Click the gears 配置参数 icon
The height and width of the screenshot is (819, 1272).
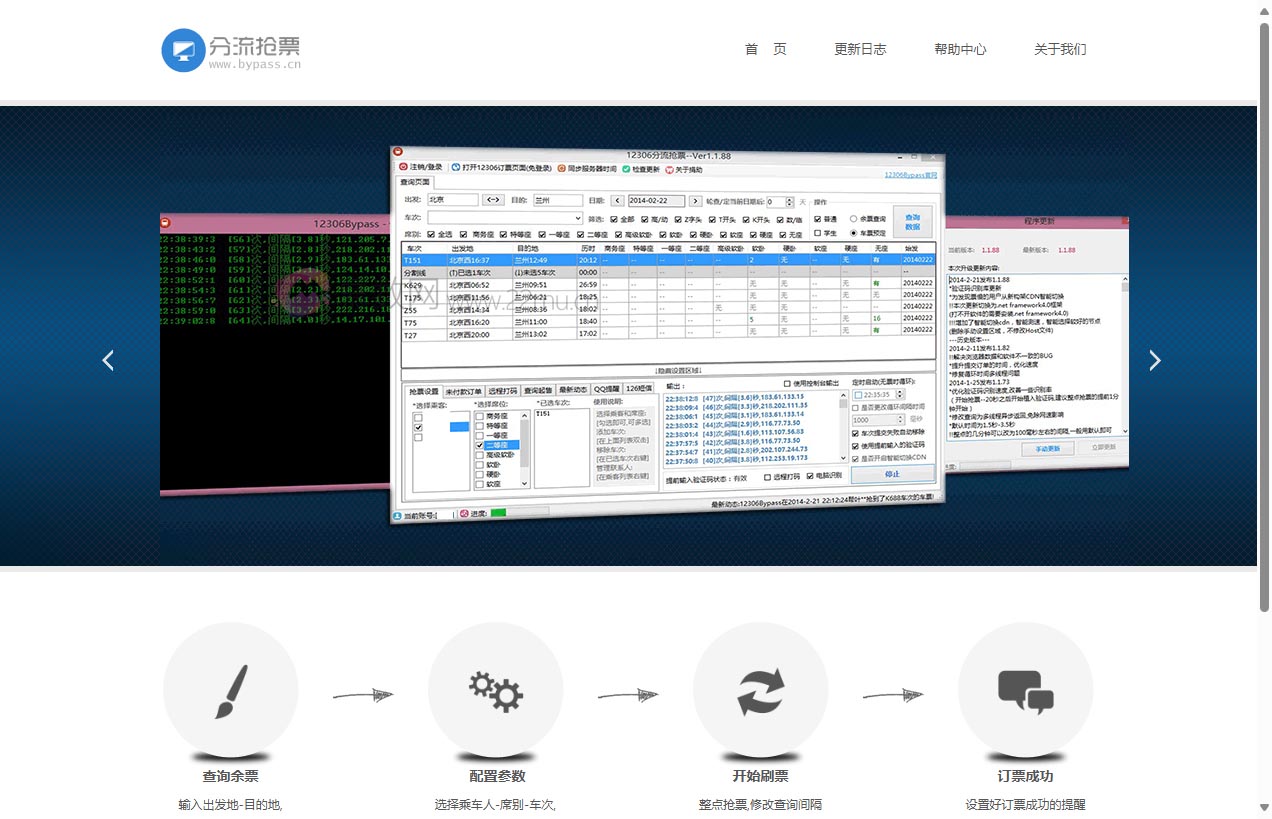(x=496, y=690)
